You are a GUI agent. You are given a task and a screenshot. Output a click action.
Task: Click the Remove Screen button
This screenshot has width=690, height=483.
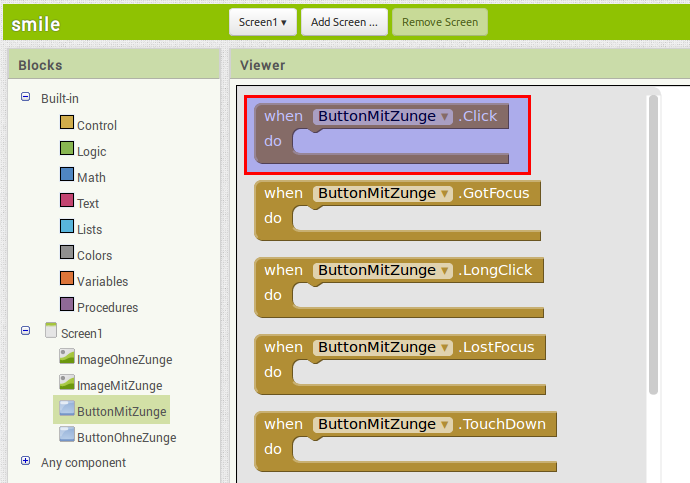coord(439,22)
